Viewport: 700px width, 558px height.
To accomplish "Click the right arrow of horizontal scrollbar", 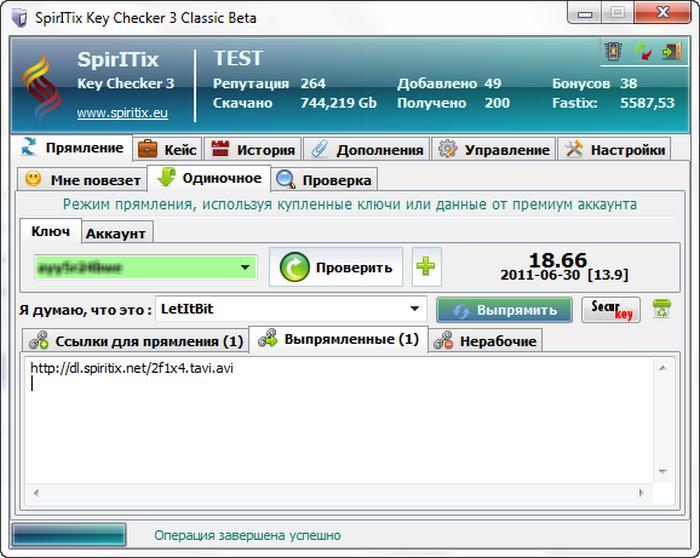I will tap(642, 493).
